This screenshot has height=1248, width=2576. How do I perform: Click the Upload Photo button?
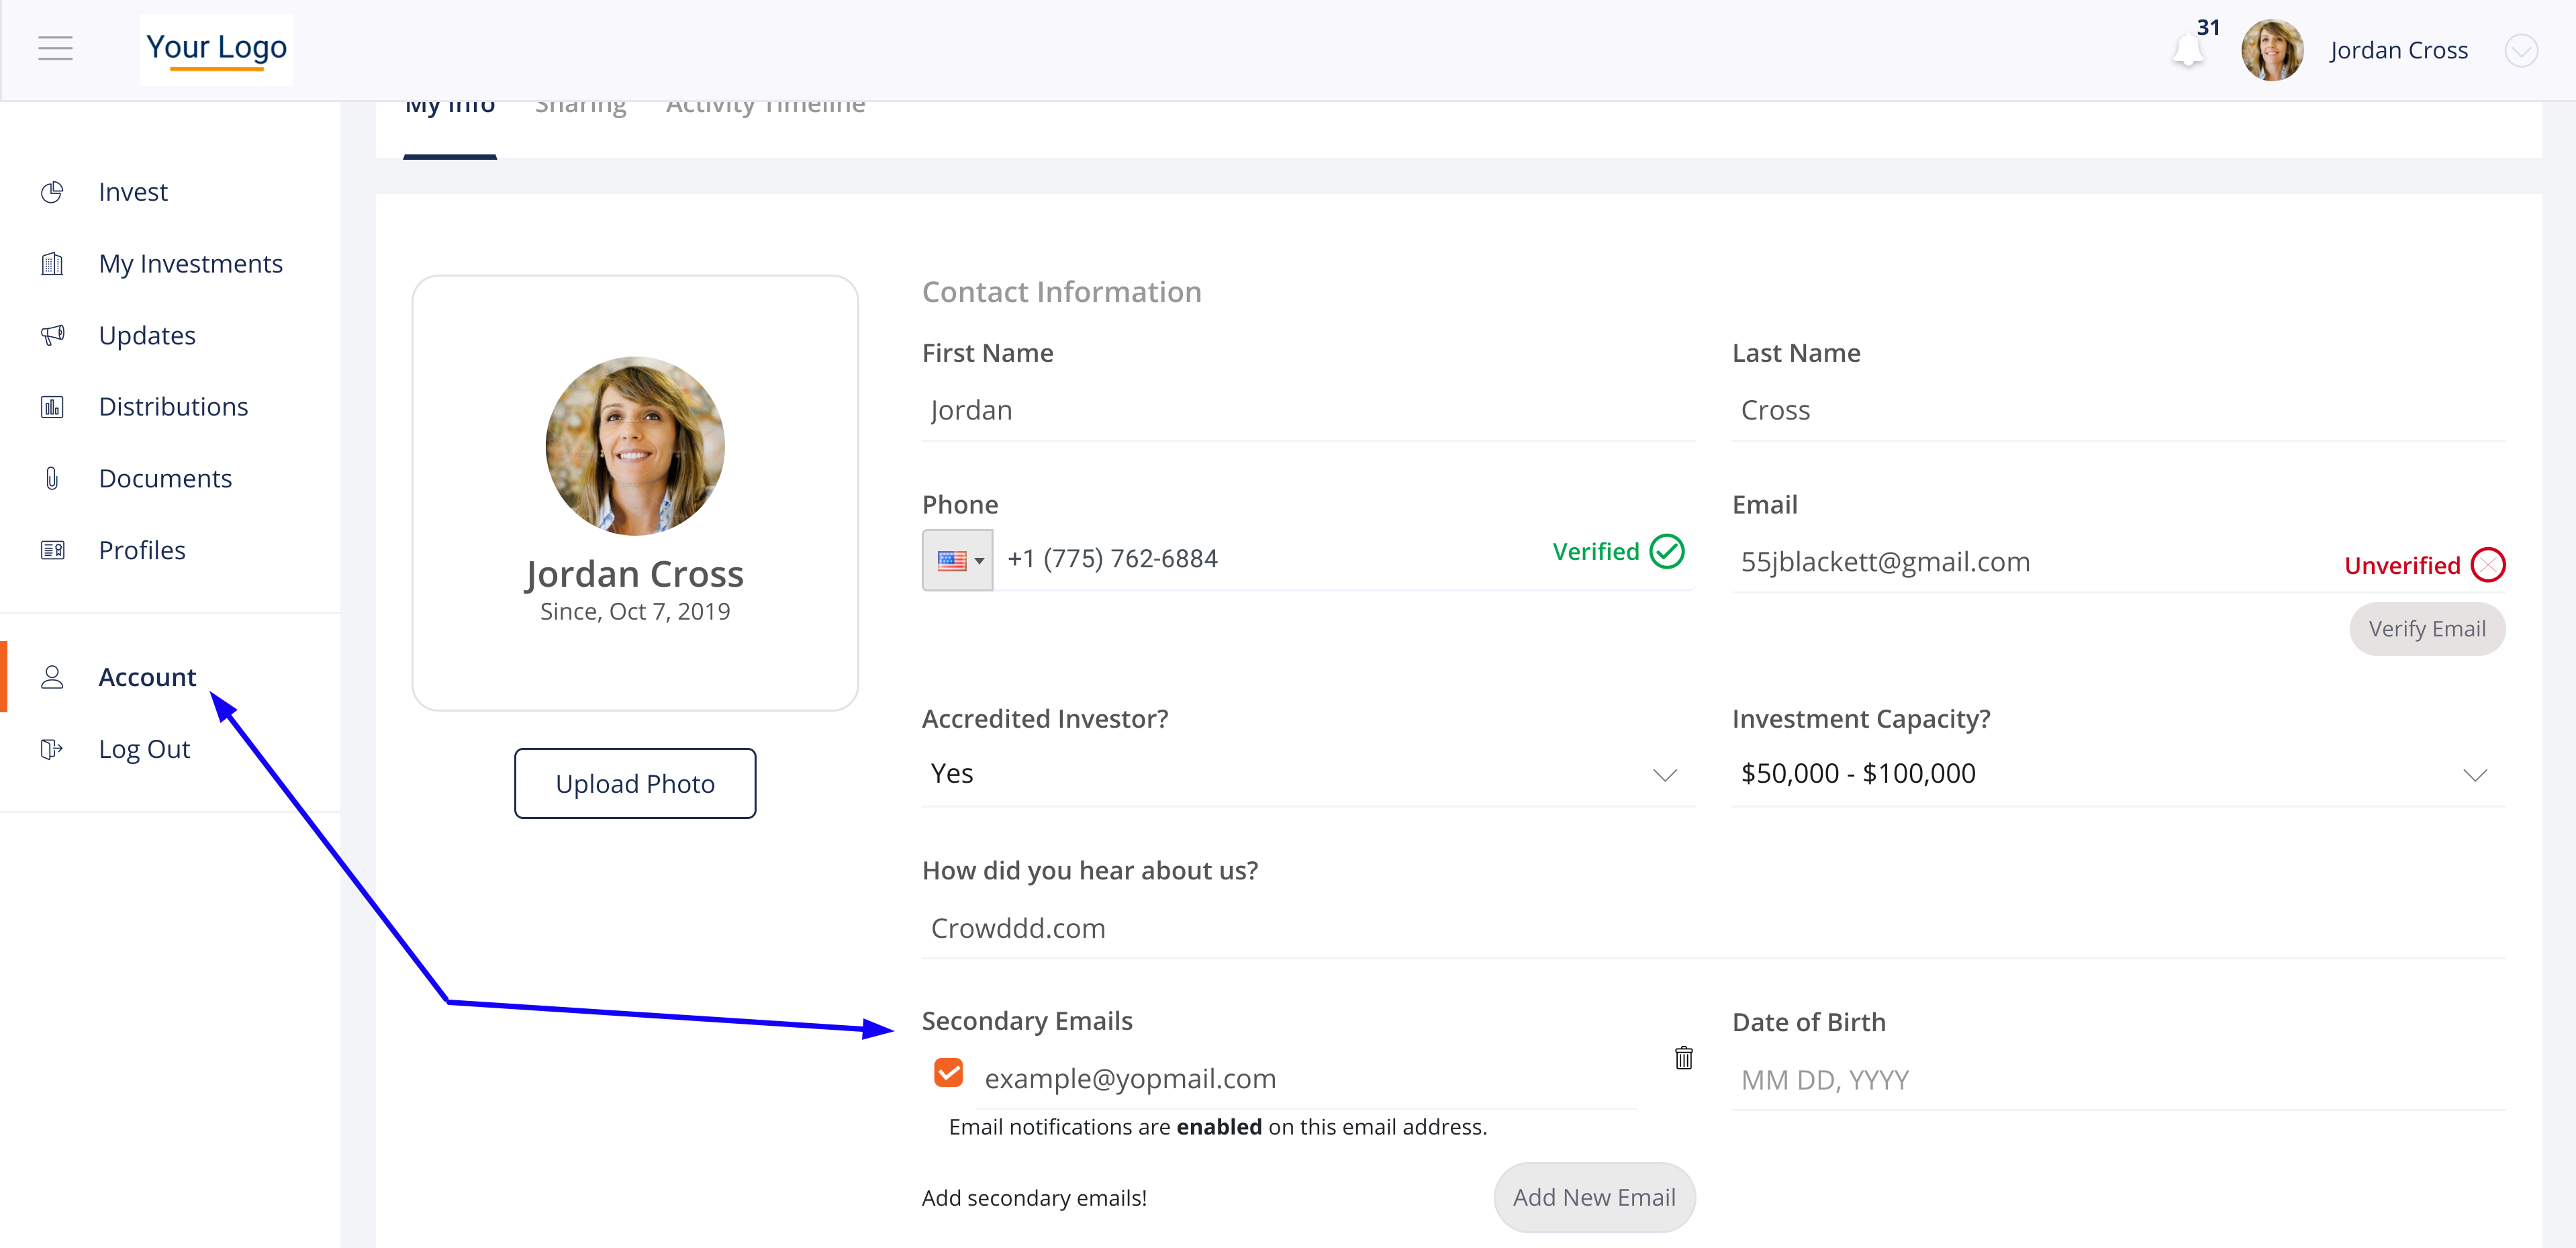[x=635, y=783]
